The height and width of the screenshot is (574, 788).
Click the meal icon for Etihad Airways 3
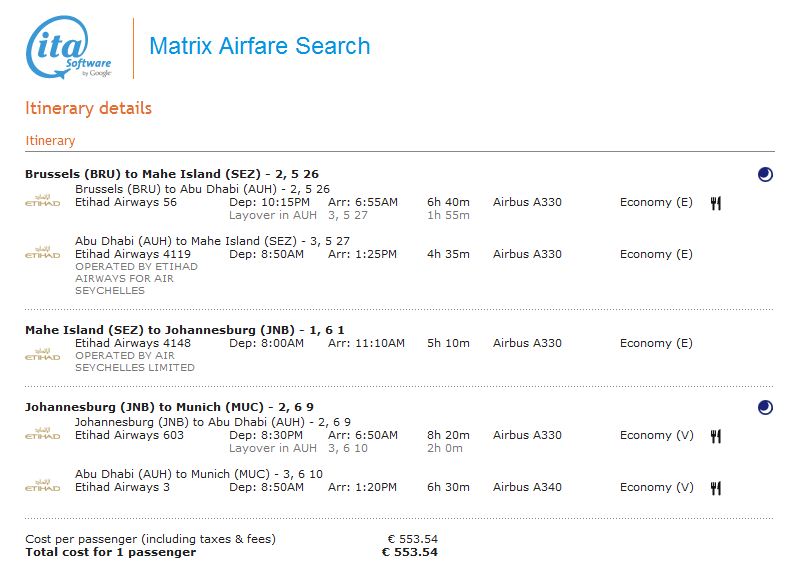pyautogui.click(x=716, y=488)
